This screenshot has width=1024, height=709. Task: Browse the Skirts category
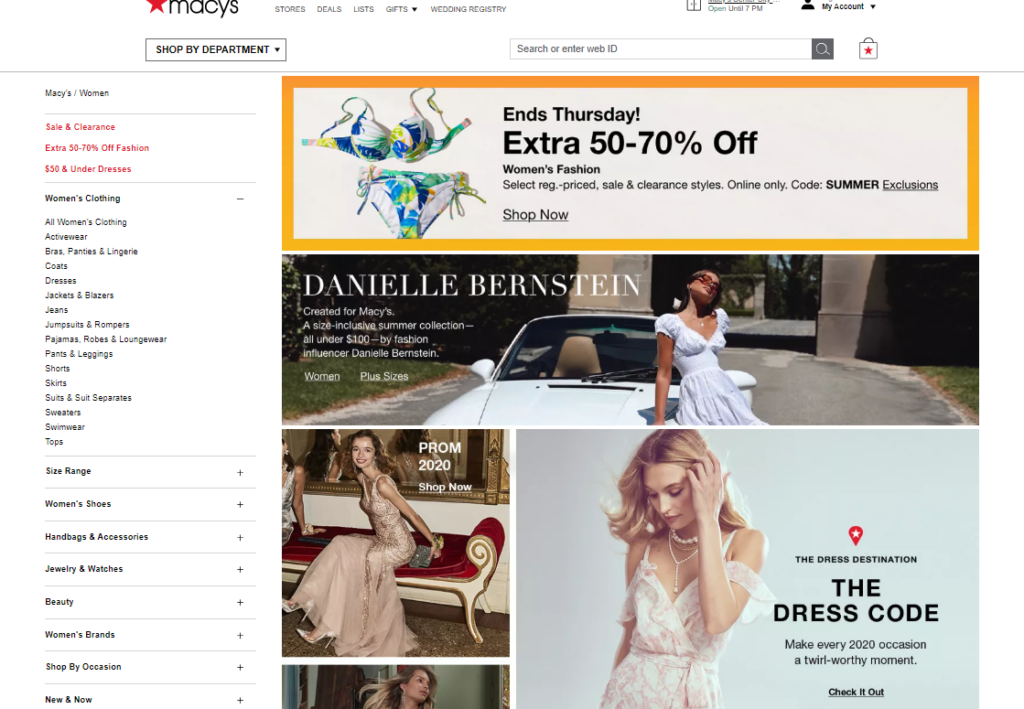pos(56,383)
